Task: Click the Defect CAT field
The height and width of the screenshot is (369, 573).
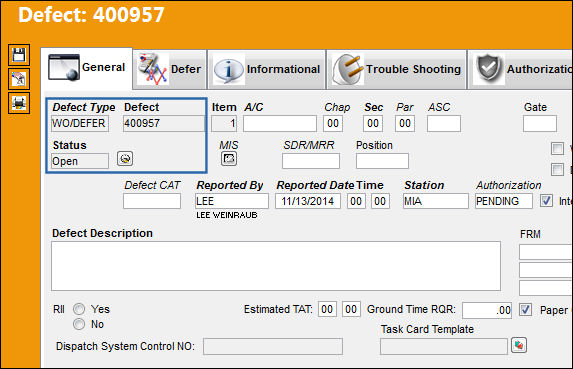Action: click(152, 201)
